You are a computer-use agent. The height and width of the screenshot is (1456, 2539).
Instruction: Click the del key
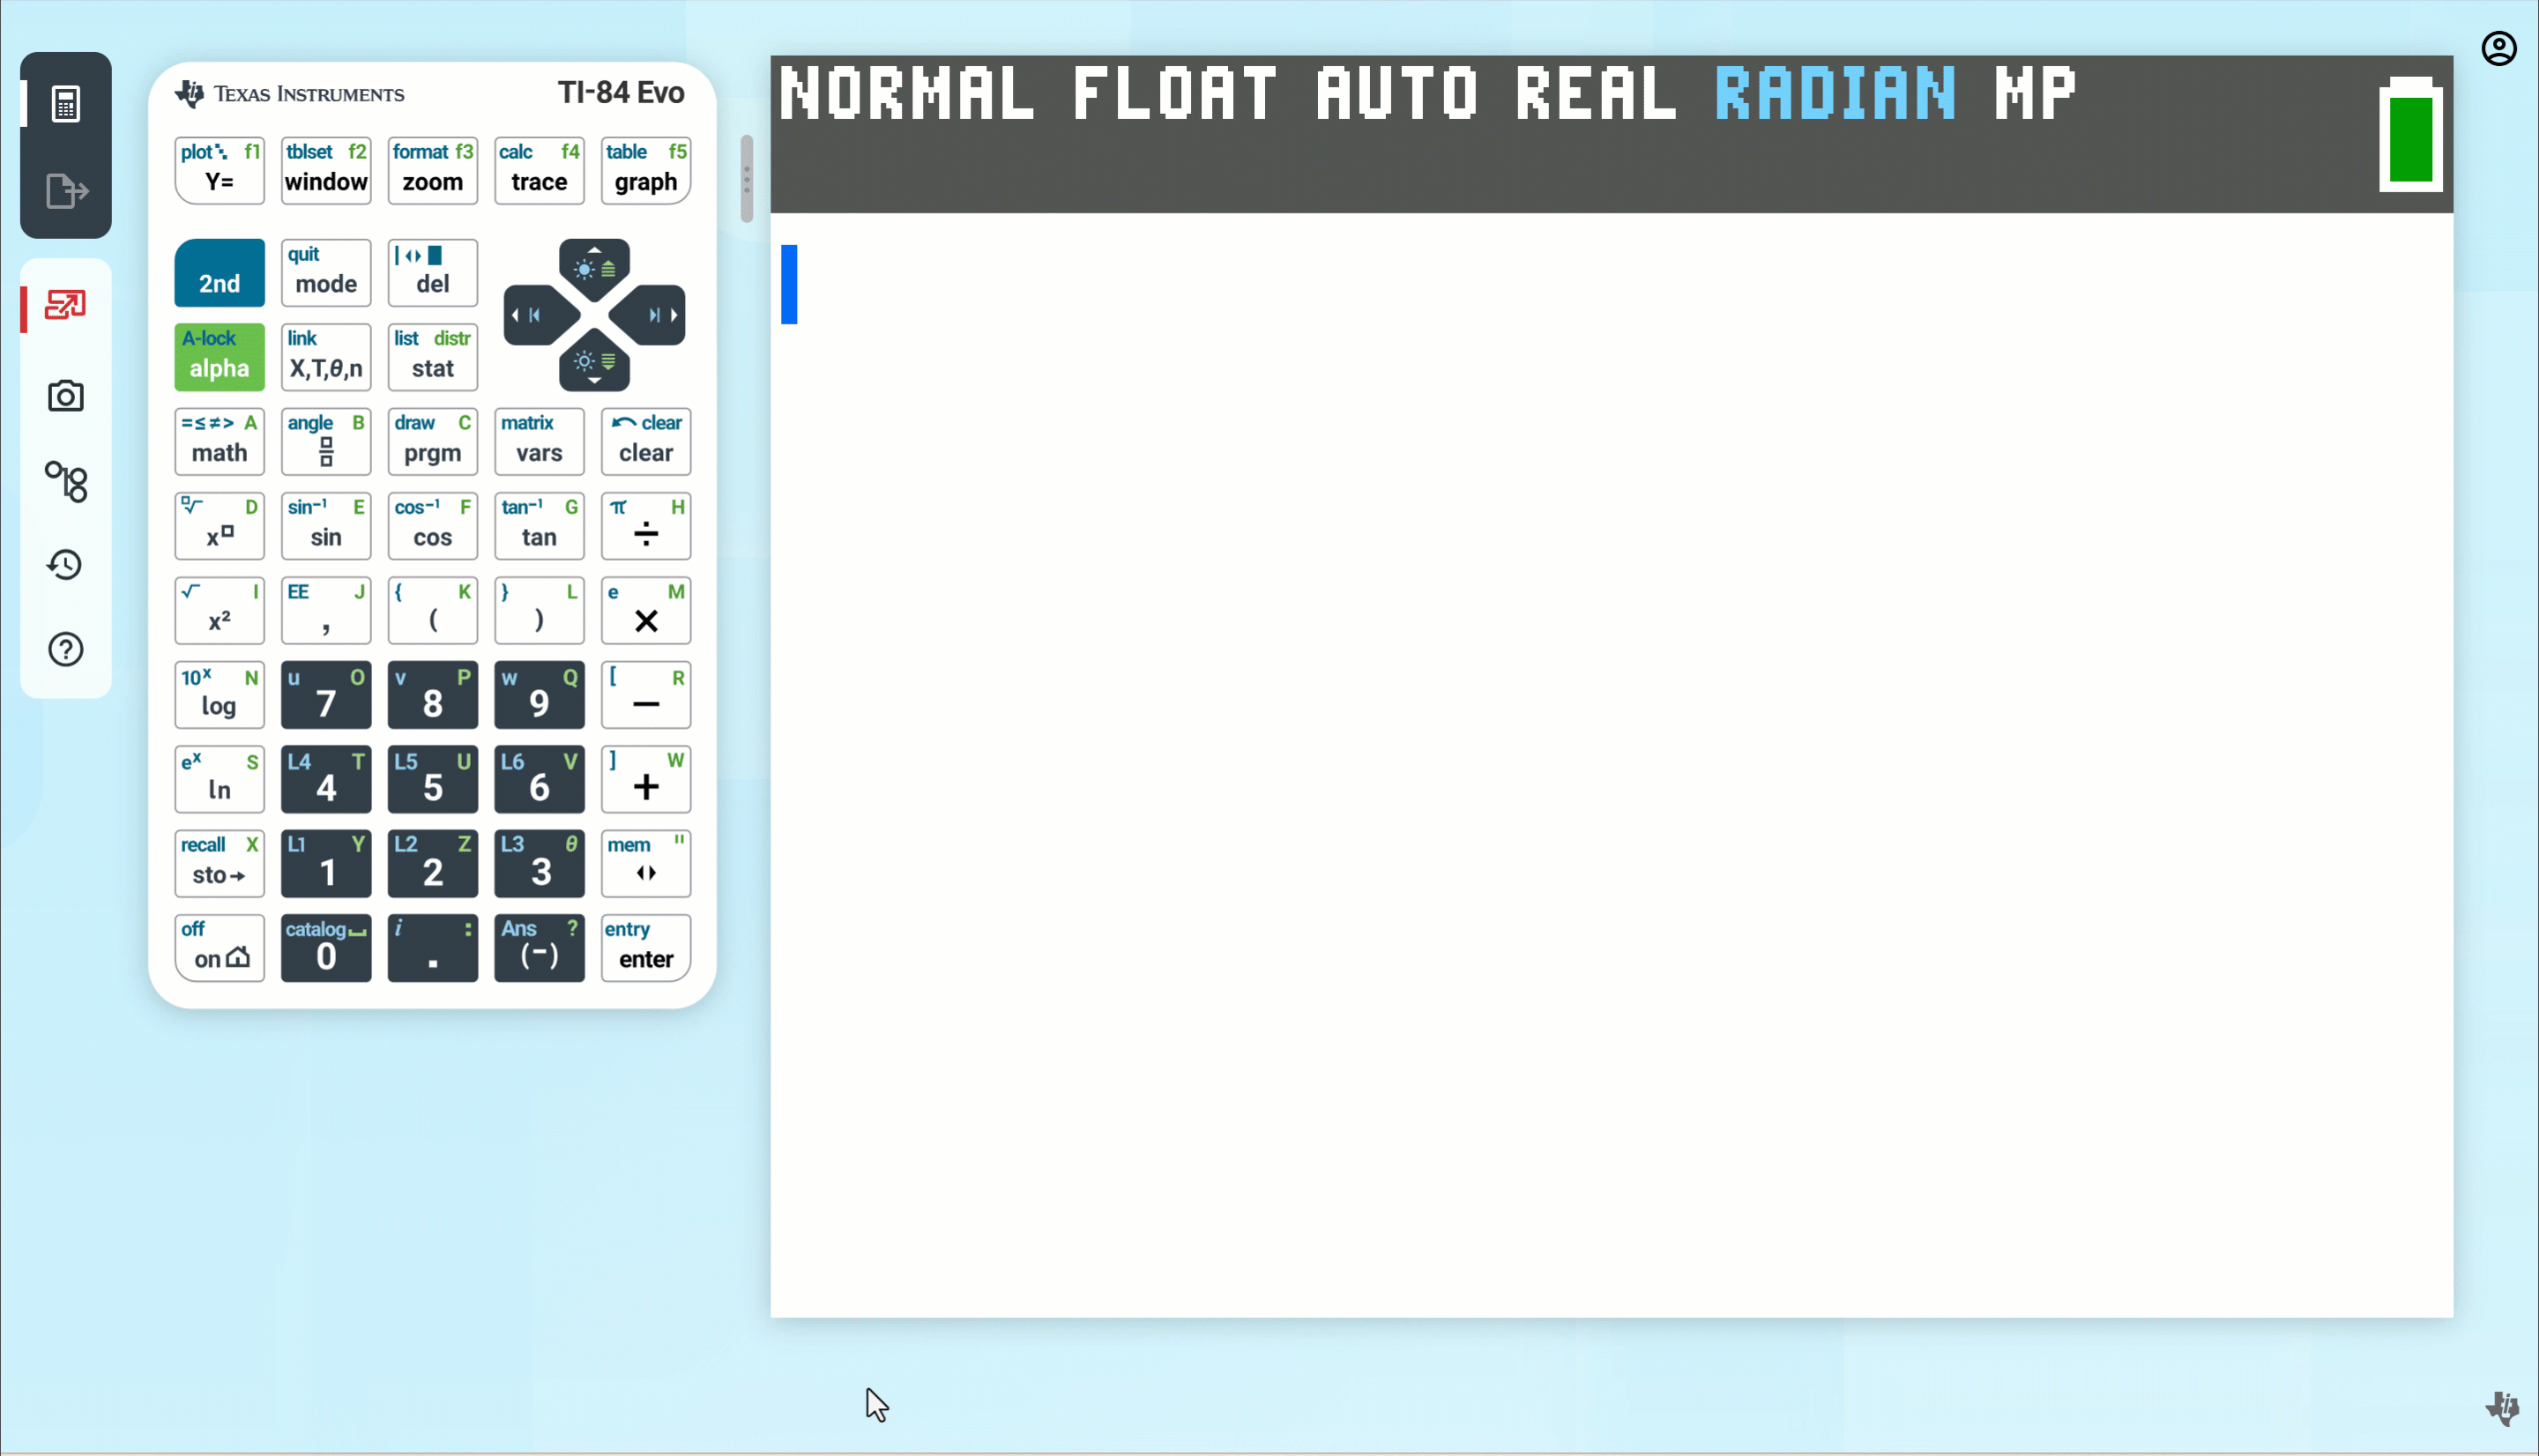433,273
